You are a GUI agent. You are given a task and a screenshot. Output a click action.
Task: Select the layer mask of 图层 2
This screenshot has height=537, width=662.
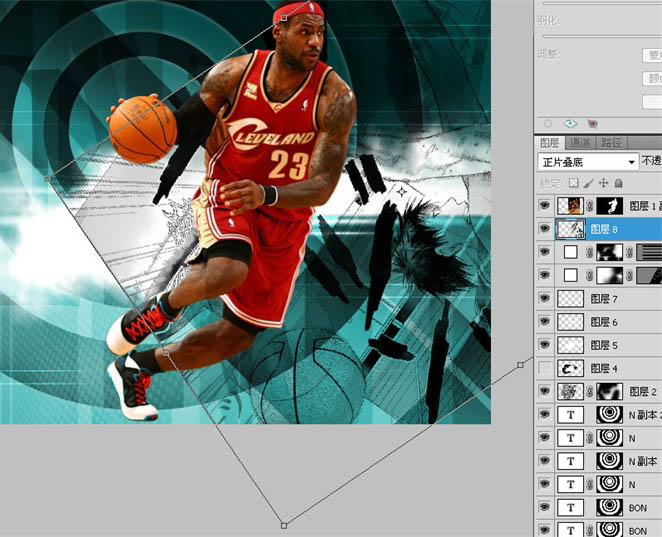coord(610,392)
